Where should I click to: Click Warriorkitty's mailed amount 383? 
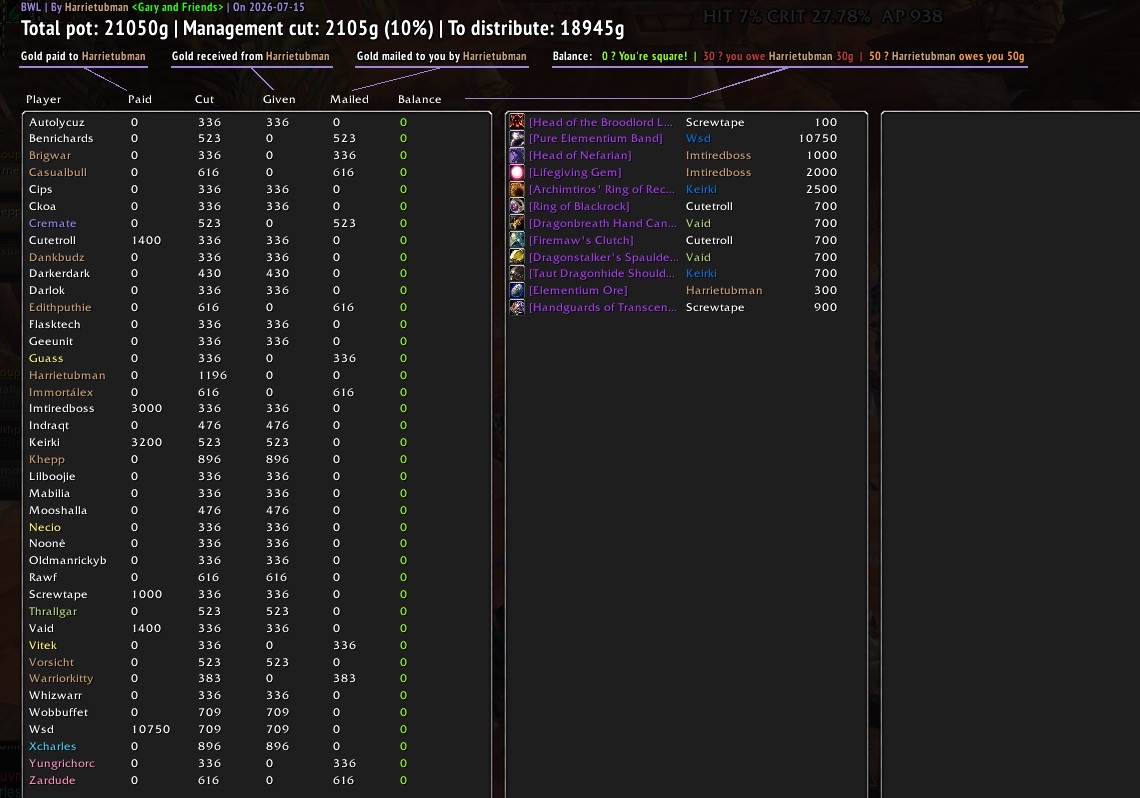tap(344, 678)
